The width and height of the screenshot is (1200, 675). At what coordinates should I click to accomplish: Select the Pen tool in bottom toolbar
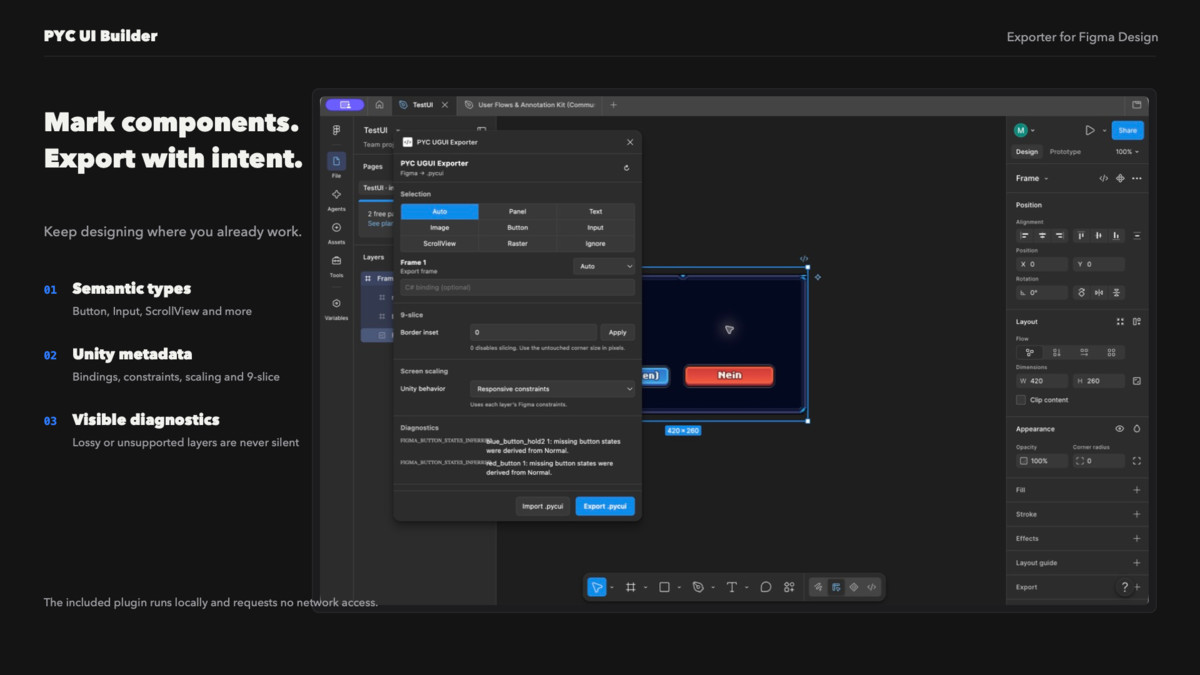click(x=698, y=587)
